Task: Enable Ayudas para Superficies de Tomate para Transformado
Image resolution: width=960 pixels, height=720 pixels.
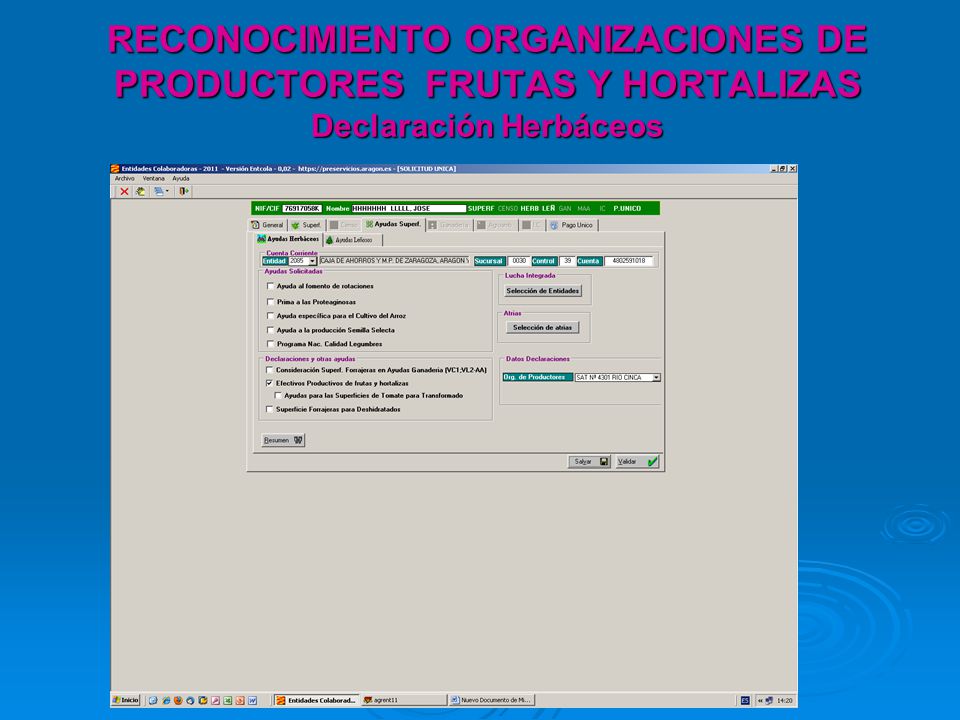Action: pyautogui.click(x=278, y=396)
